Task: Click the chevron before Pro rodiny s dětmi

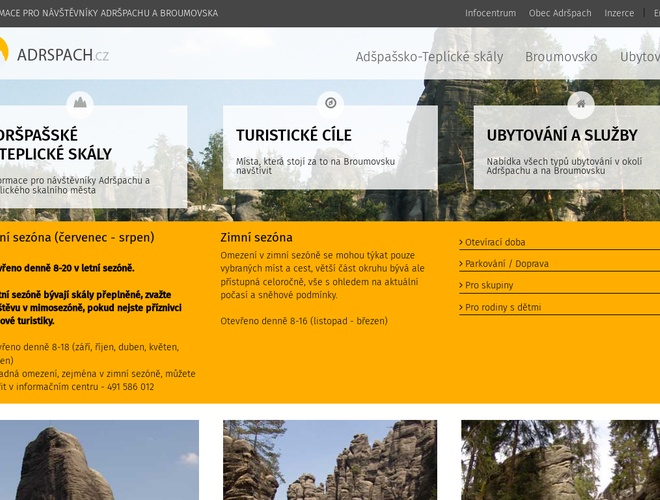Action: [461, 308]
